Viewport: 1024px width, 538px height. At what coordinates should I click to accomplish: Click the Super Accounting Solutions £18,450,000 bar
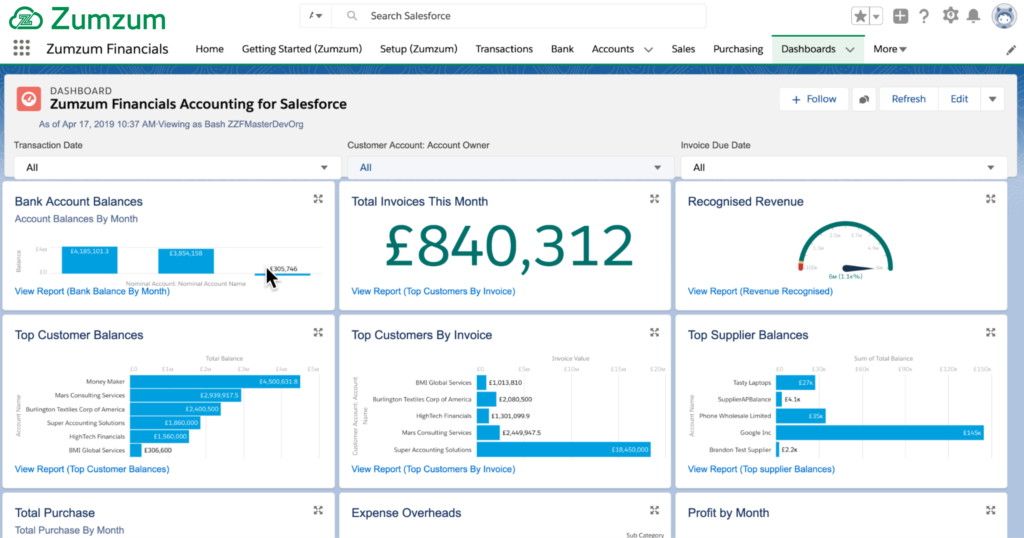click(x=564, y=449)
